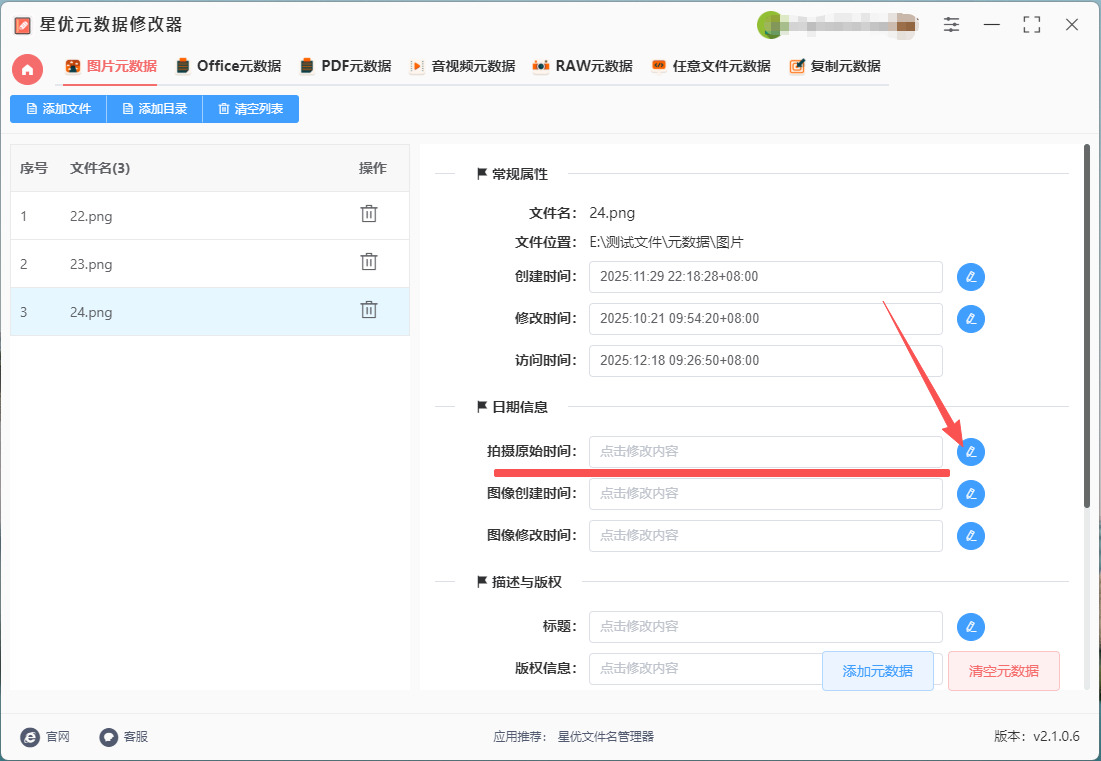
Task: Click the 图像创建时间 input field
Action: pyautogui.click(x=765, y=494)
